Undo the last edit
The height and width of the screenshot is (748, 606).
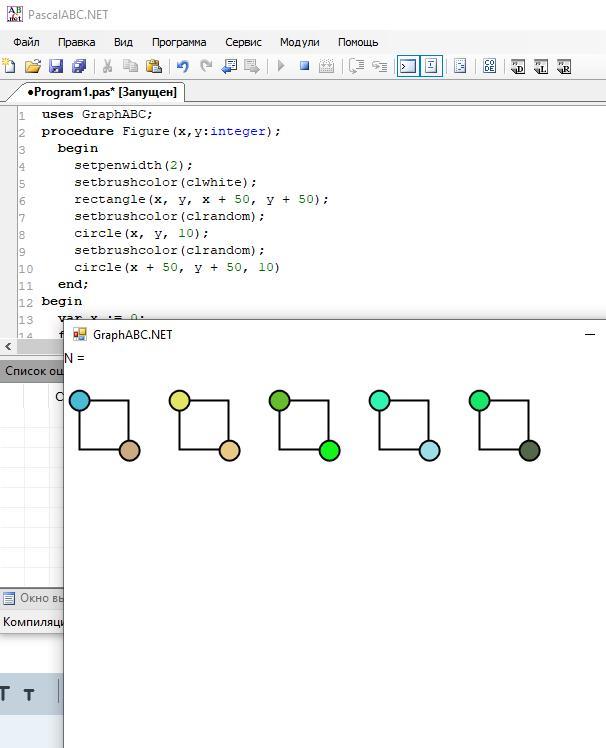(182, 66)
